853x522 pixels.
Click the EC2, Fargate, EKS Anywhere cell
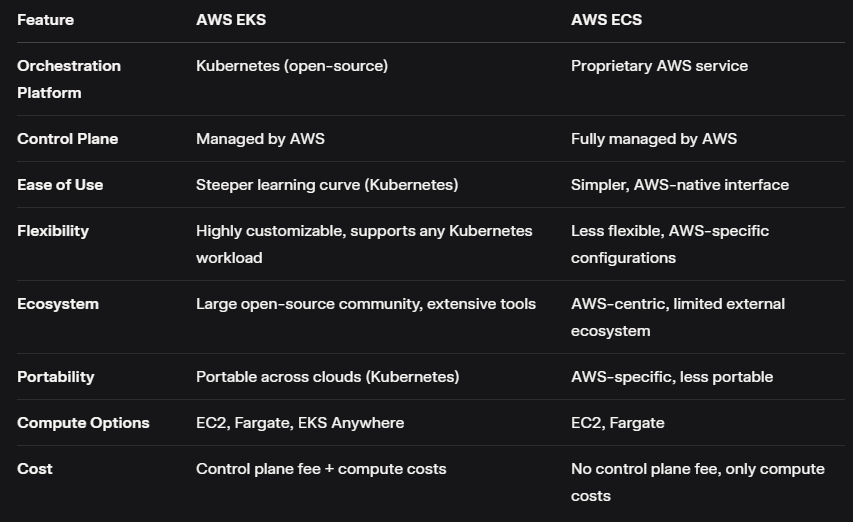point(300,423)
